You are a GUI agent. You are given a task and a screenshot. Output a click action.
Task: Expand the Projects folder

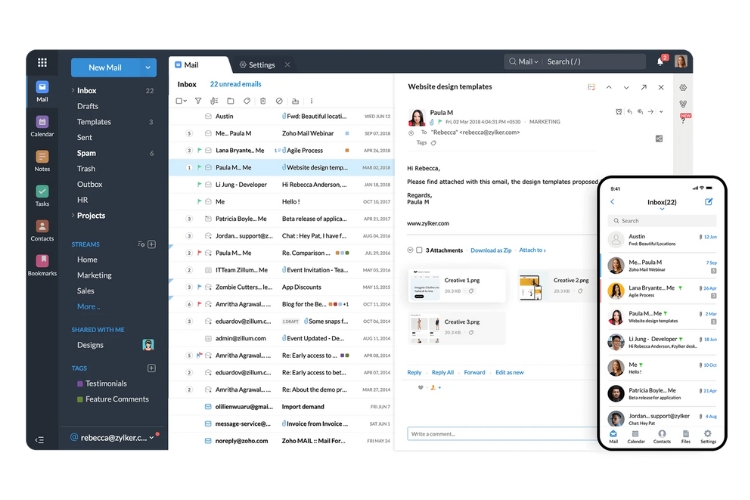[73, 215]
